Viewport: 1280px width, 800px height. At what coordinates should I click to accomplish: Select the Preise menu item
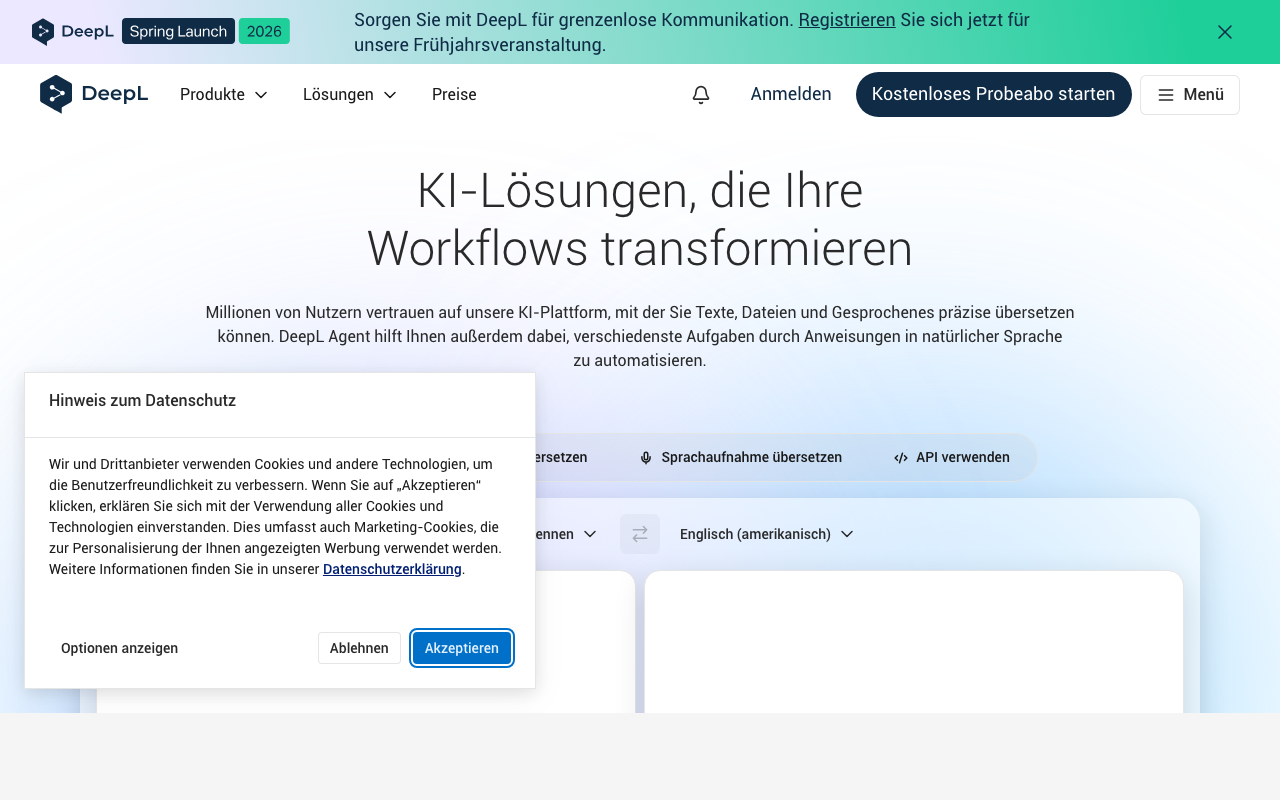(454, 94)
